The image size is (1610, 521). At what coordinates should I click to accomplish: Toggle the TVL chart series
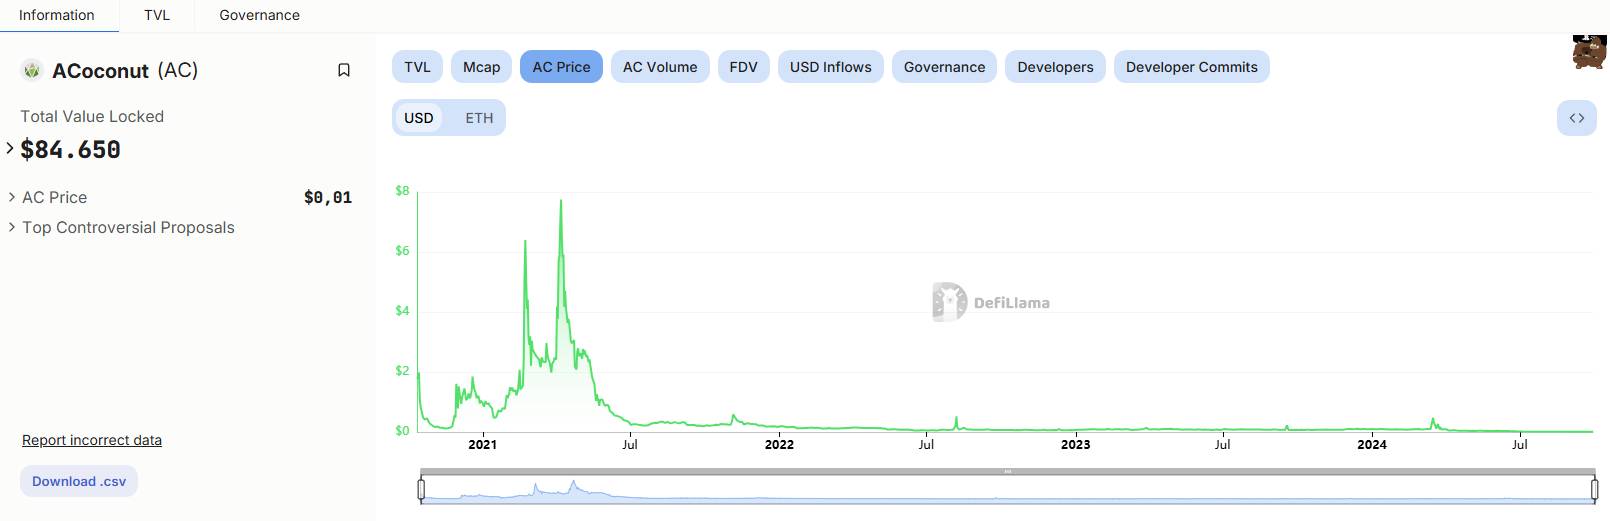(417, 67)
